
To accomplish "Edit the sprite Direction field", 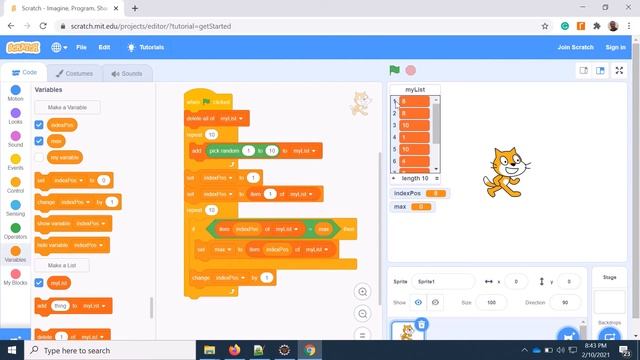I will click(x=565, y=302).
